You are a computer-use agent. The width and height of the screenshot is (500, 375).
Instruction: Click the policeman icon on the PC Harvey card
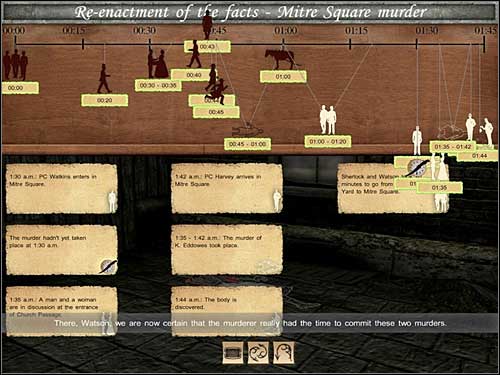277,201
